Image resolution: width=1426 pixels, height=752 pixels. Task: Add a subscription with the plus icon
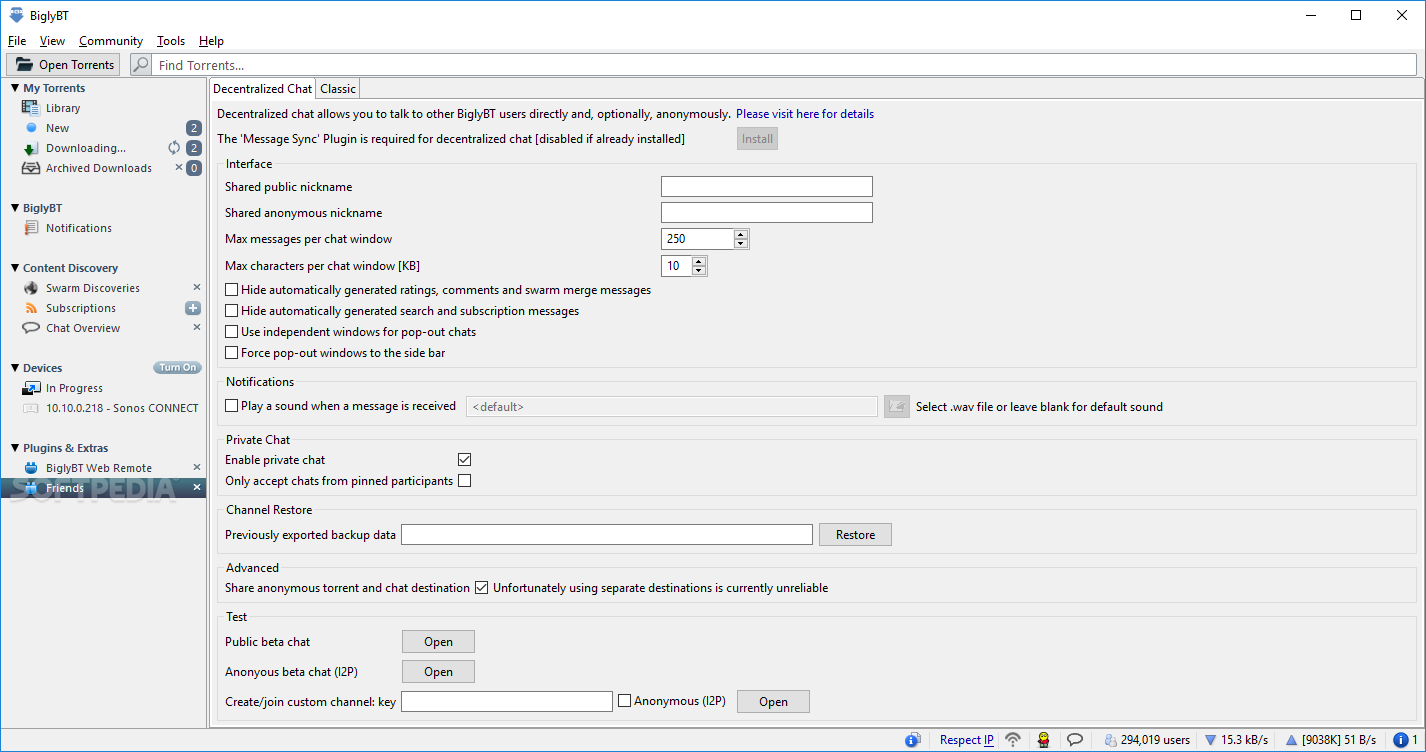[193, 308]
